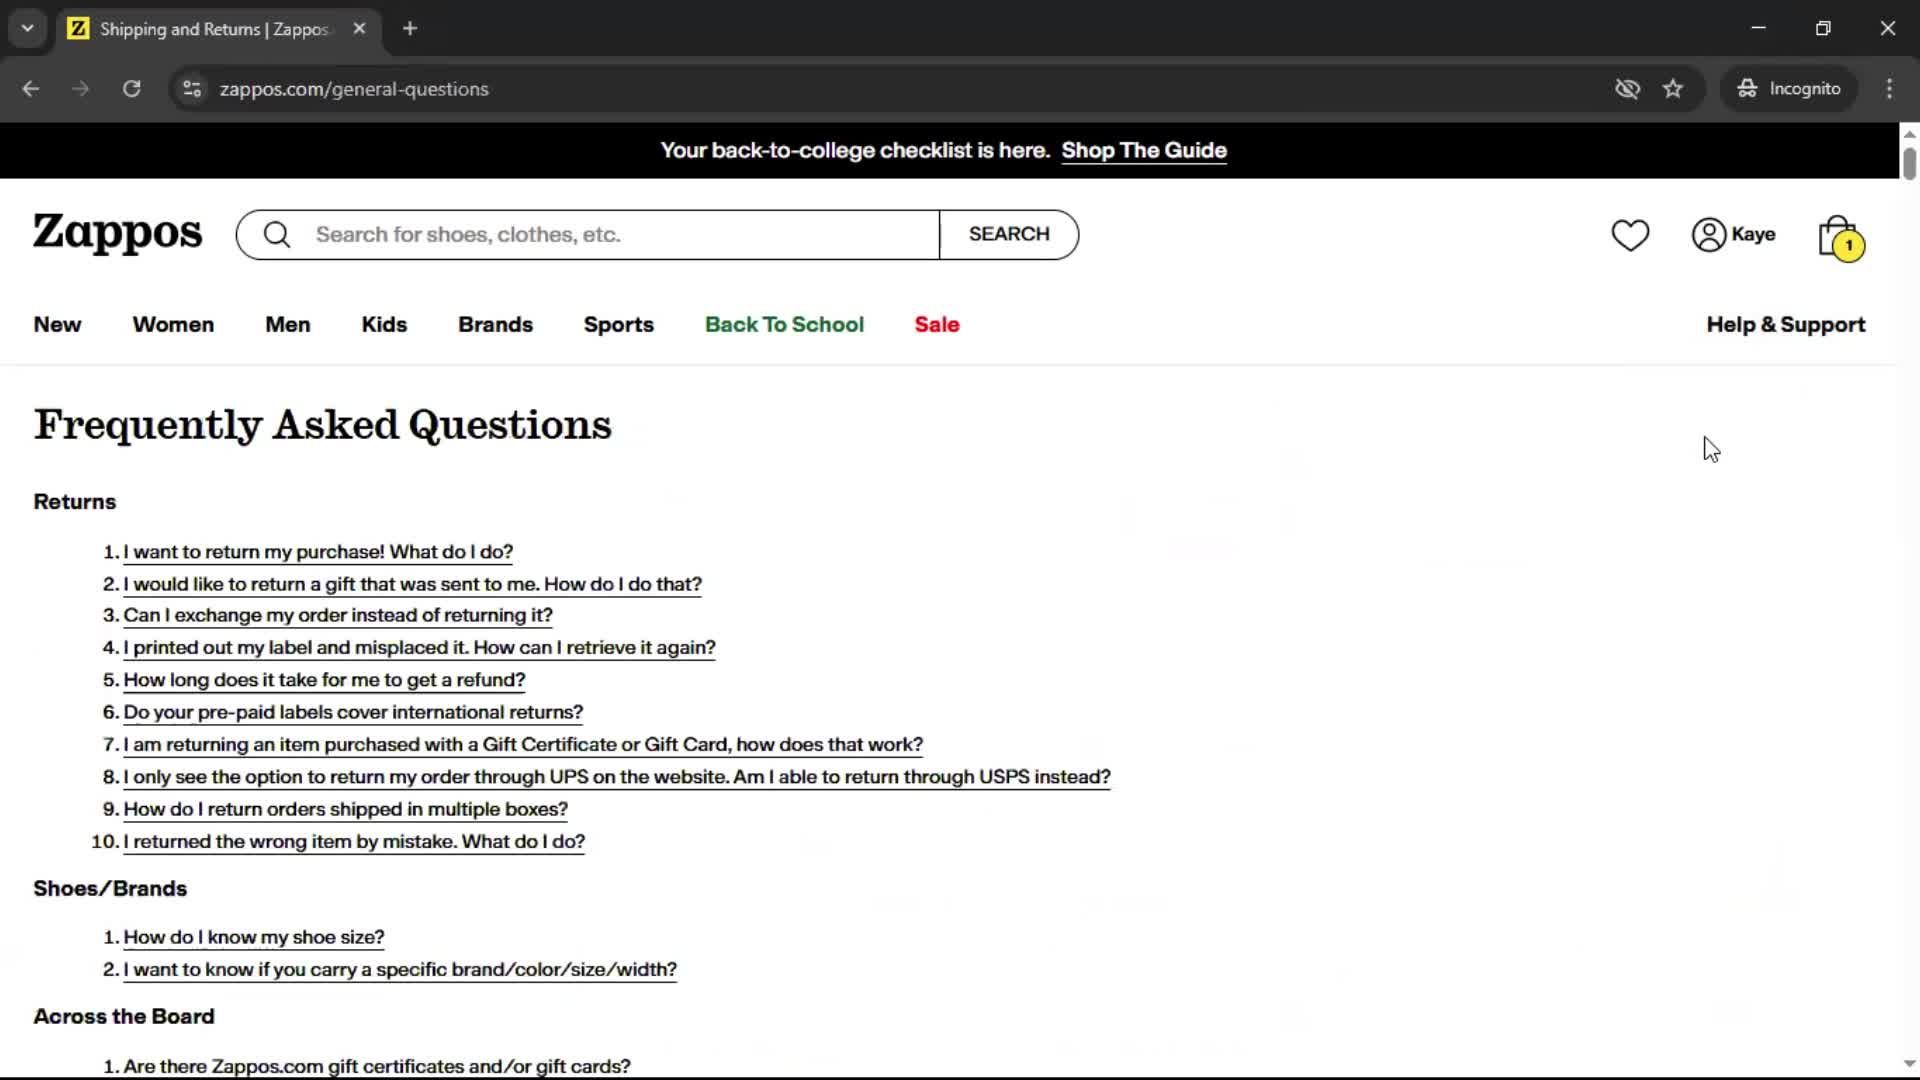
Task: Open favorites with the heart icon
Action: pyautogui.click(x=1630, y=235)
